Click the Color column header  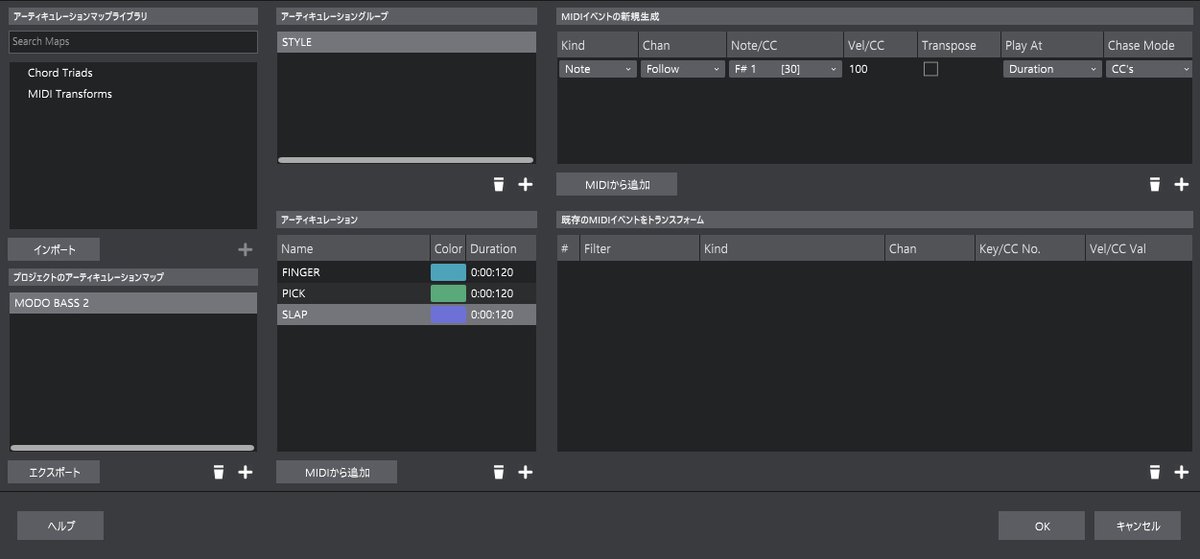448,248
